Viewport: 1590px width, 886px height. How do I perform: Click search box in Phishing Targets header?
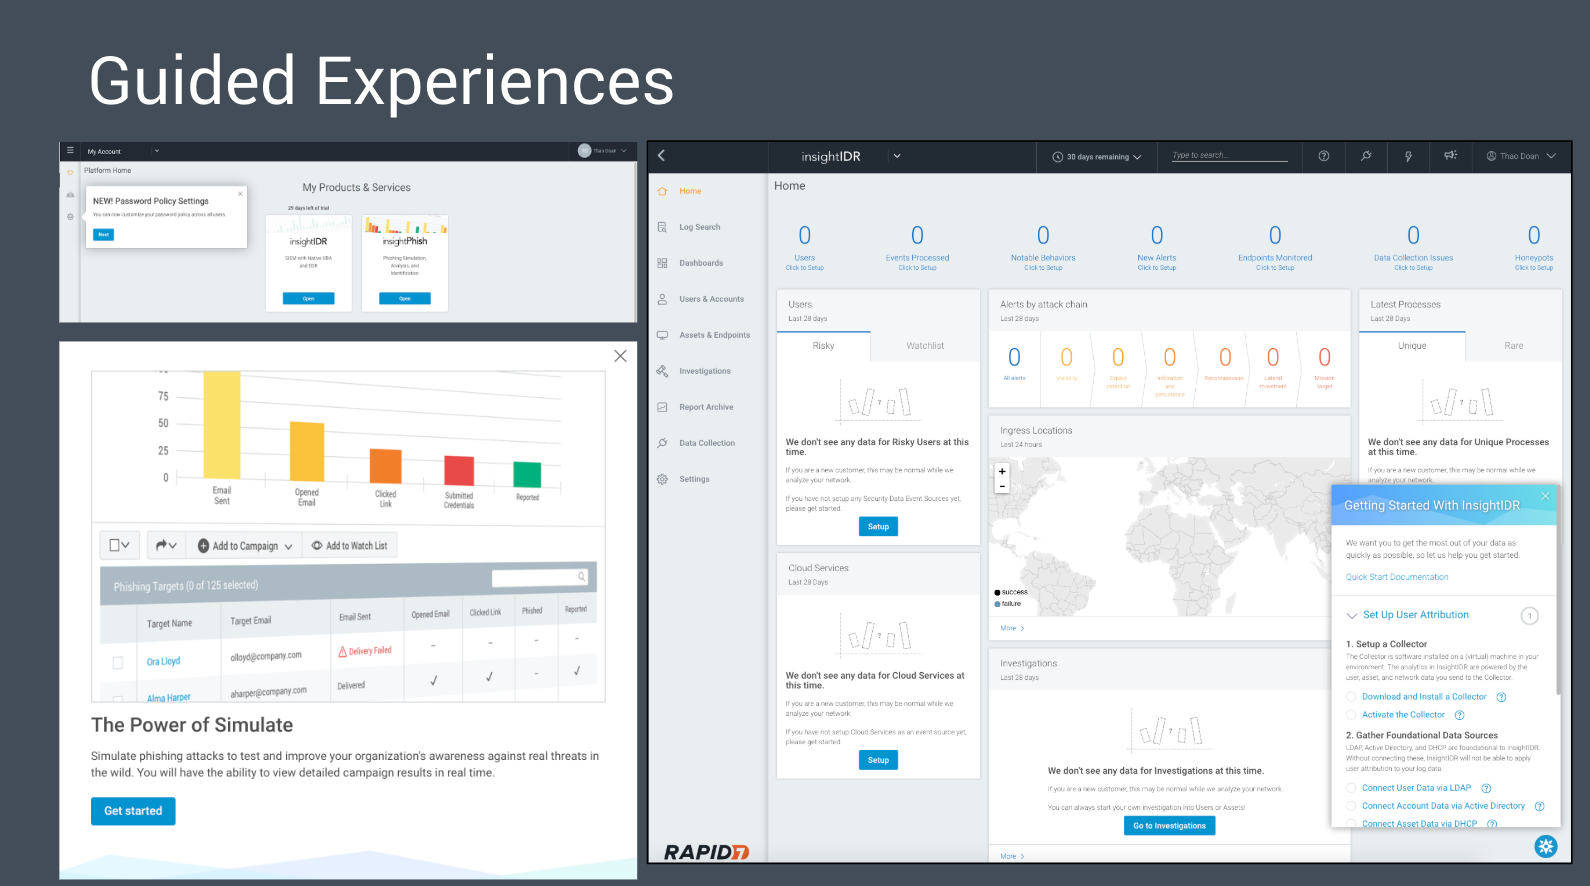pyautogui.click(x=540, y=577)
